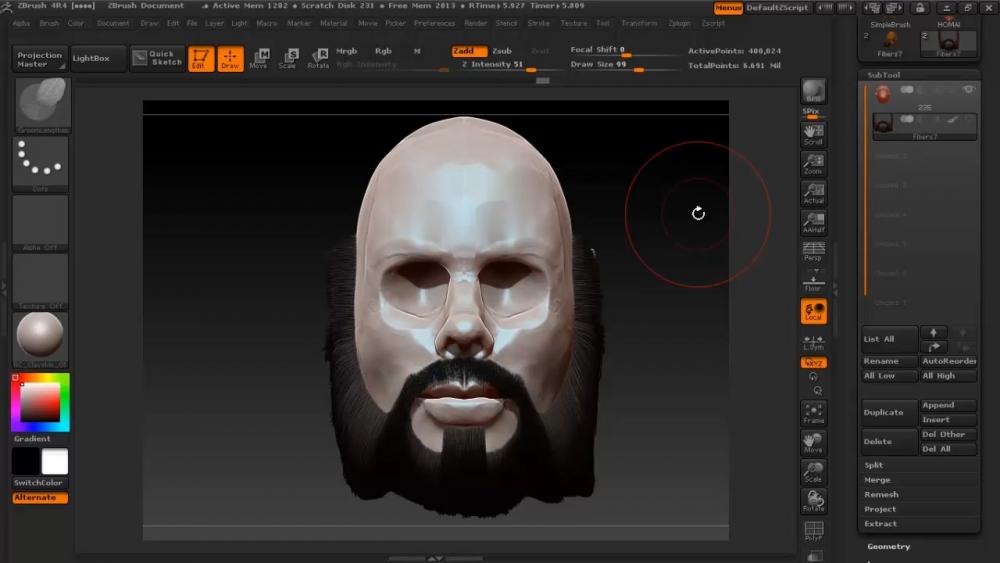
Task: Toggle Persp perspective mode
Action: [x=813, y=250]
